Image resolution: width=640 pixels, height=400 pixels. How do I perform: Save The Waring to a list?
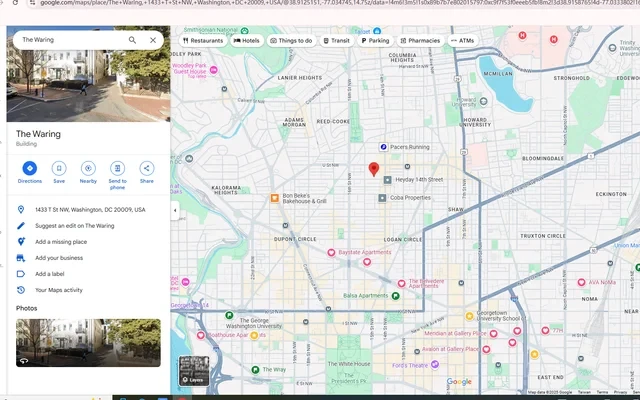point(59,172)
